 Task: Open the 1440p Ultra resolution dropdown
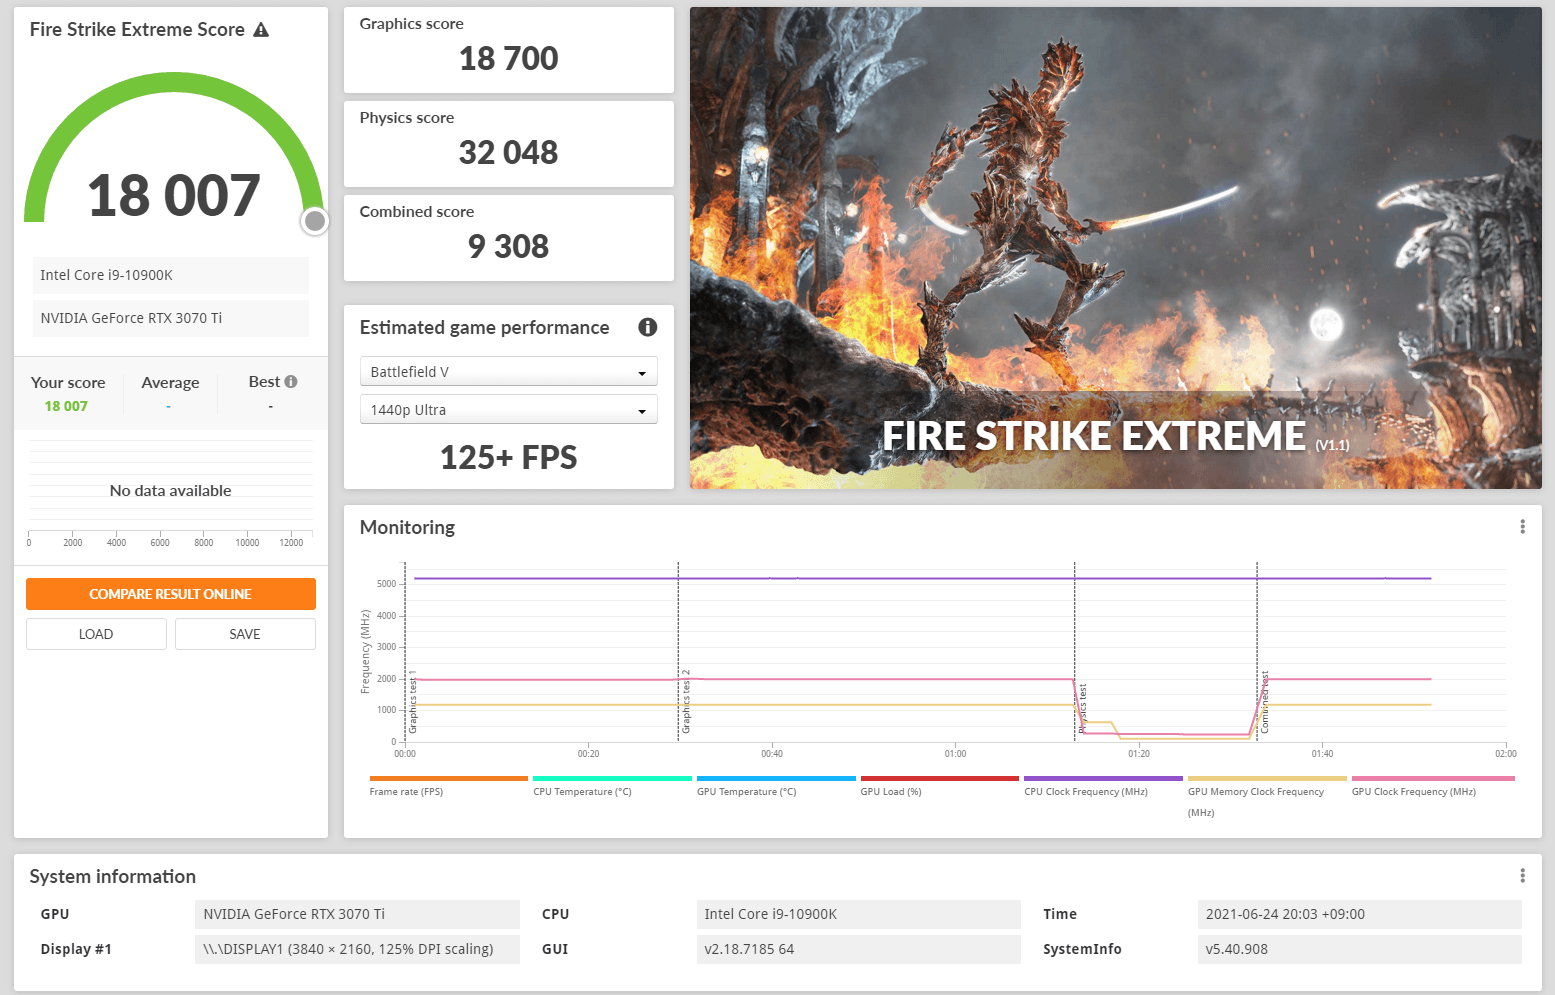point(508,409)
